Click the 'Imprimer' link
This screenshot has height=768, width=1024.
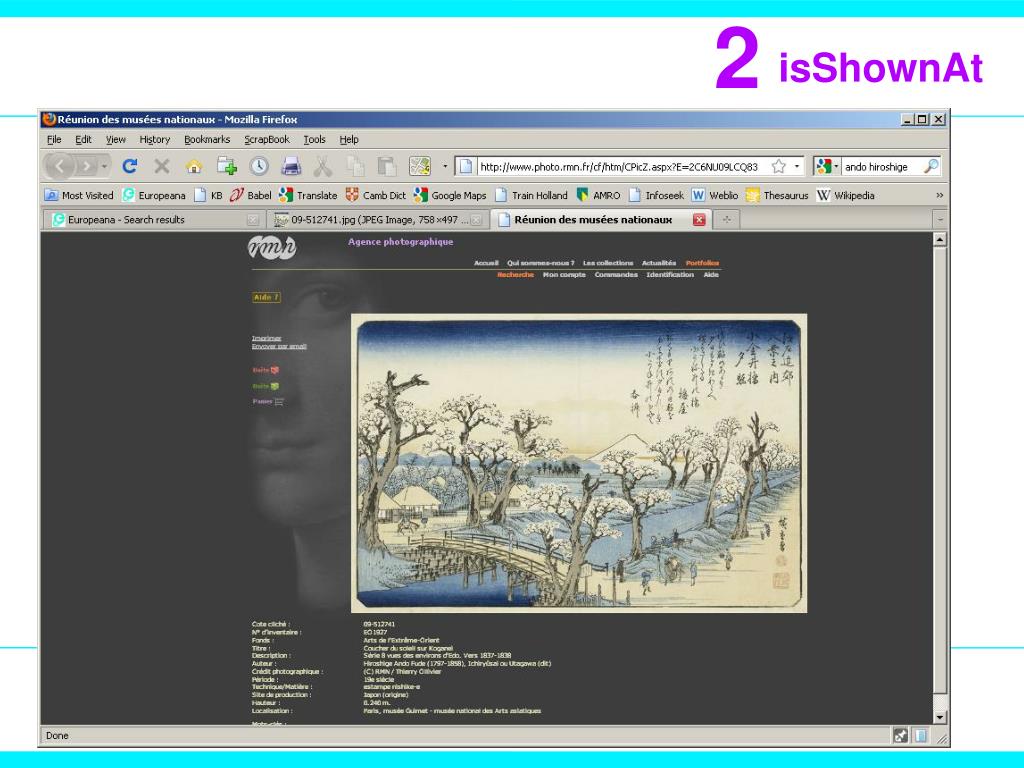click(x=266, y=338)
